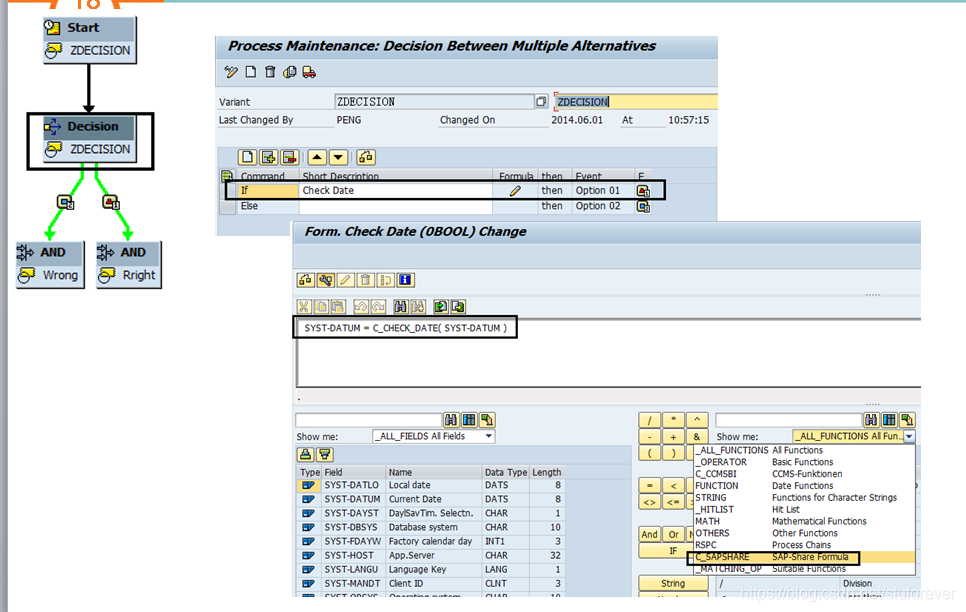Click the binoculars find icon above formula text
966x612 pixels.
point(400,306)
